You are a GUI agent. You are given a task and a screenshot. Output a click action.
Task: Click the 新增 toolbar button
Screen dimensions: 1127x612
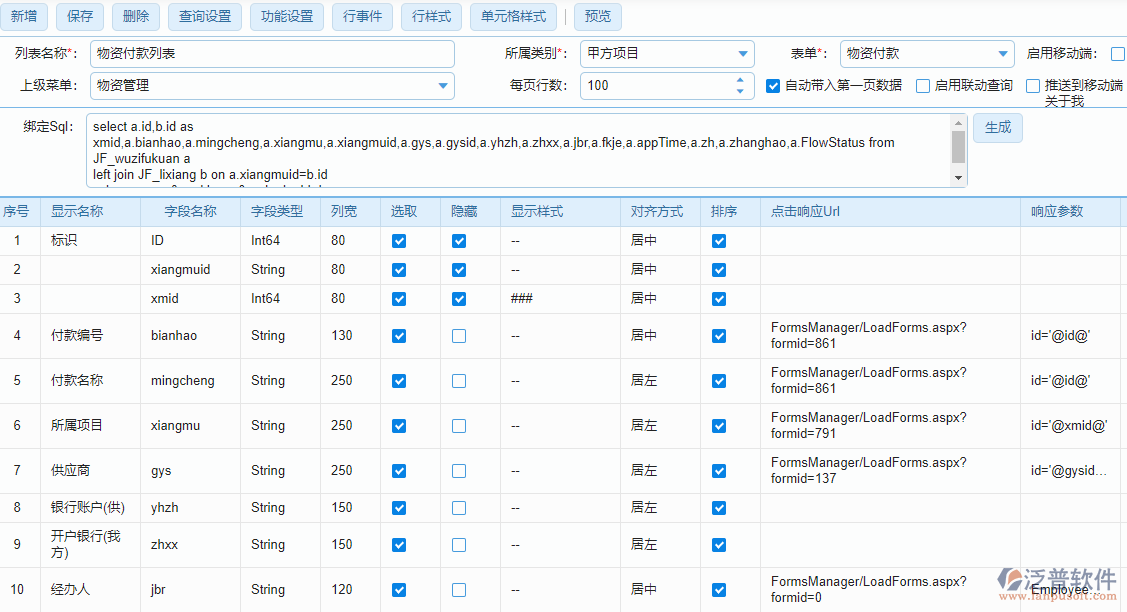(23, 16)
